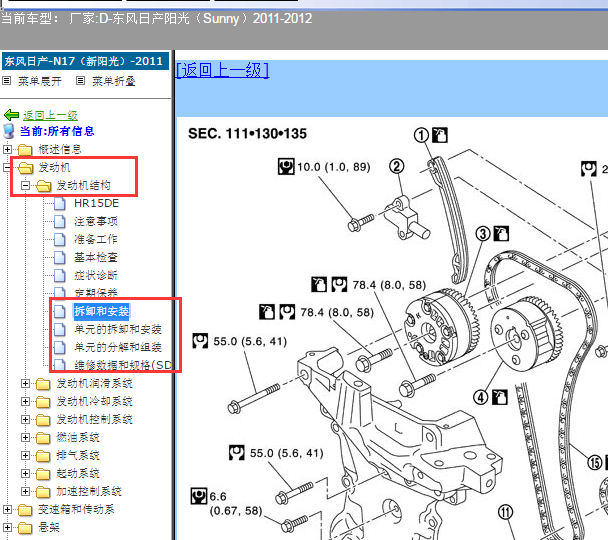Expand the 概述信息 tree node
Image resolution: width=608 pixels, height=540 pixels.
point(7,149)
